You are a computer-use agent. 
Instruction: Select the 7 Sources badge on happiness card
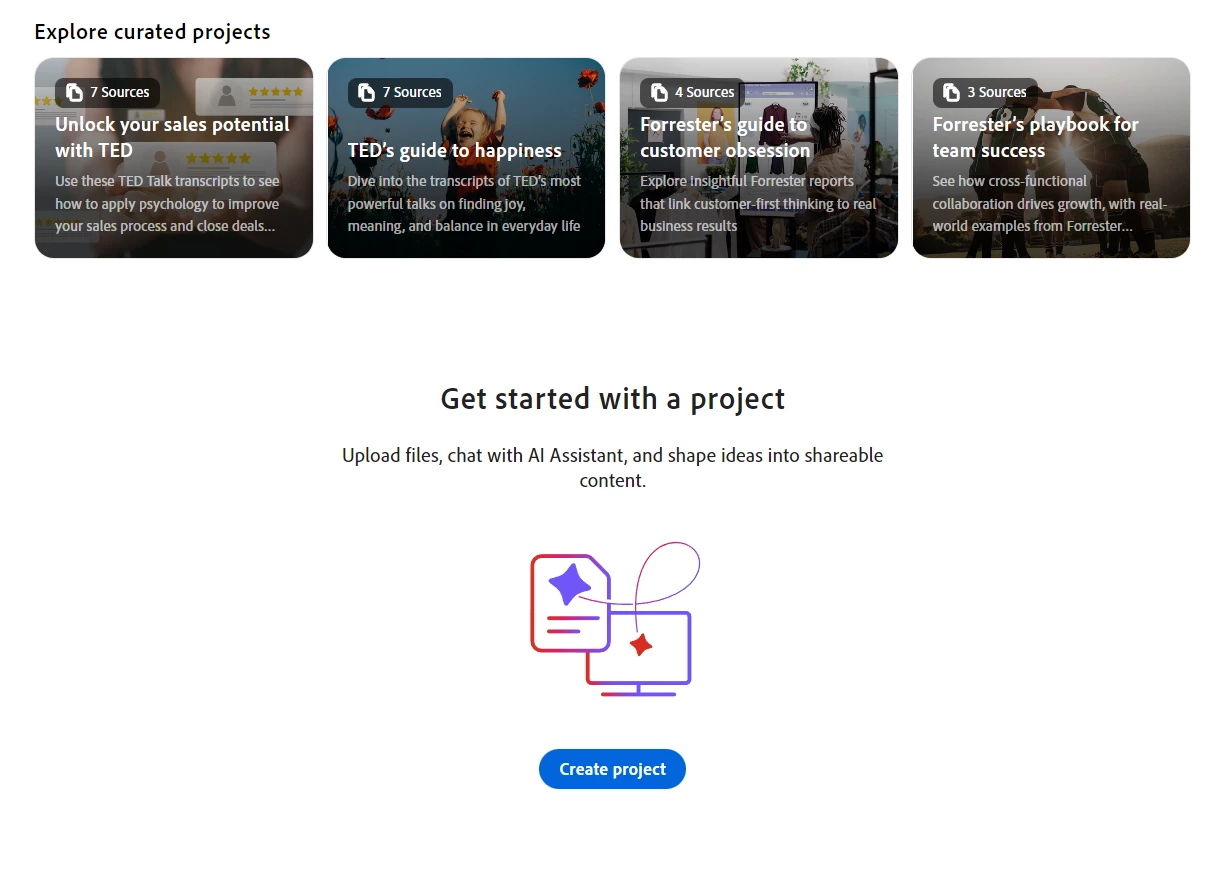click(x=400, y=92)
